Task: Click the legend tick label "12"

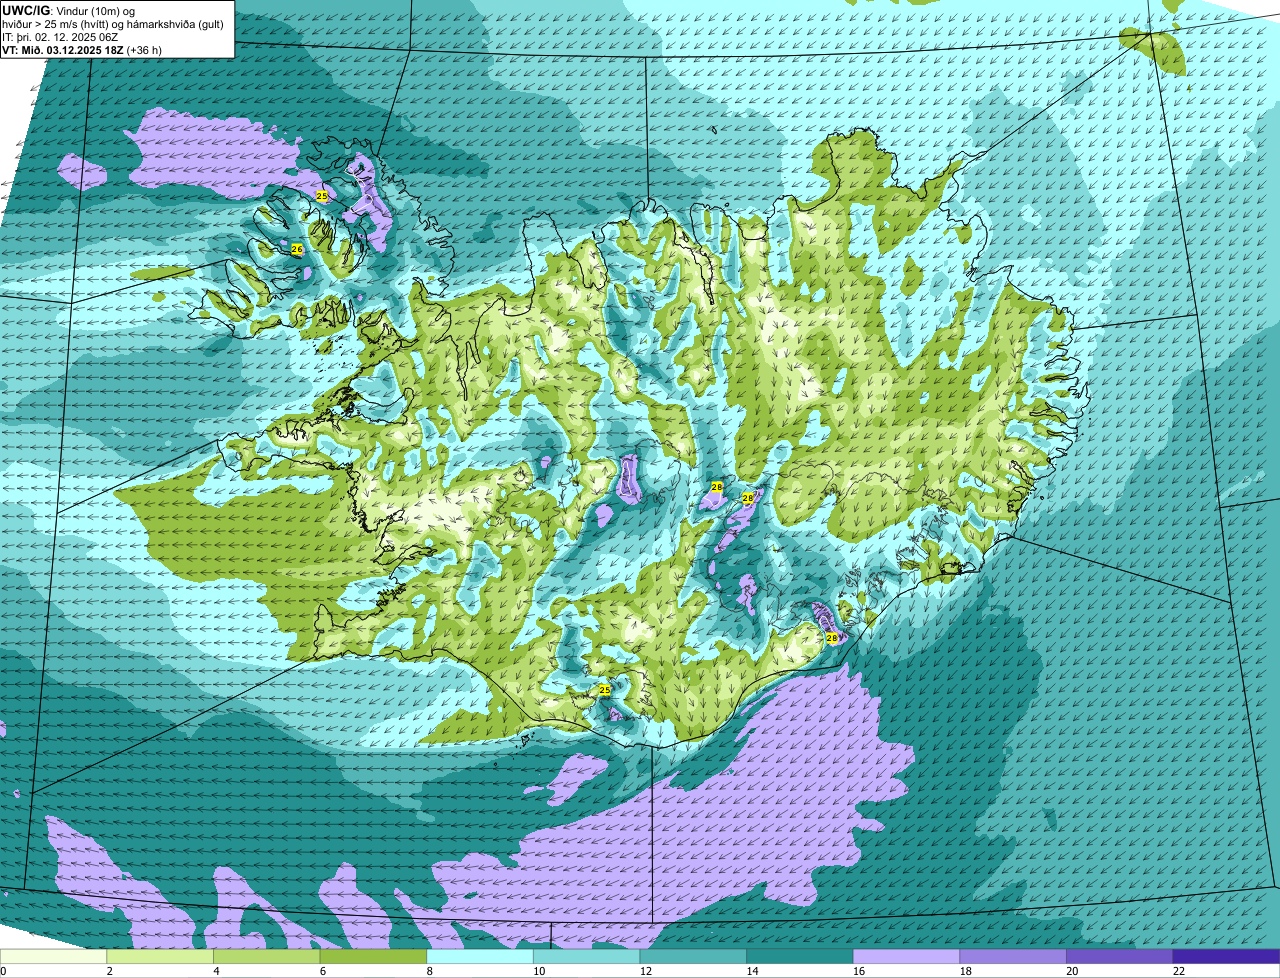Action: [646, 971]
